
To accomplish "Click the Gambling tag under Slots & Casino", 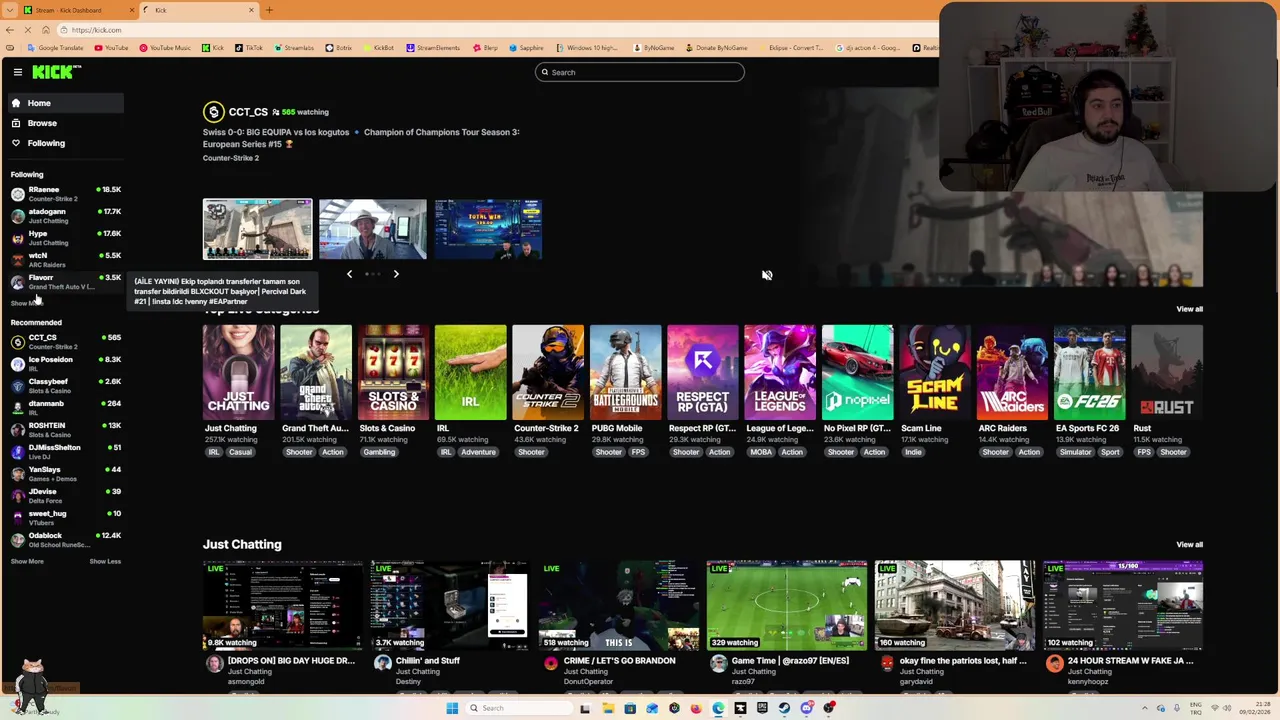I will 379,452.
